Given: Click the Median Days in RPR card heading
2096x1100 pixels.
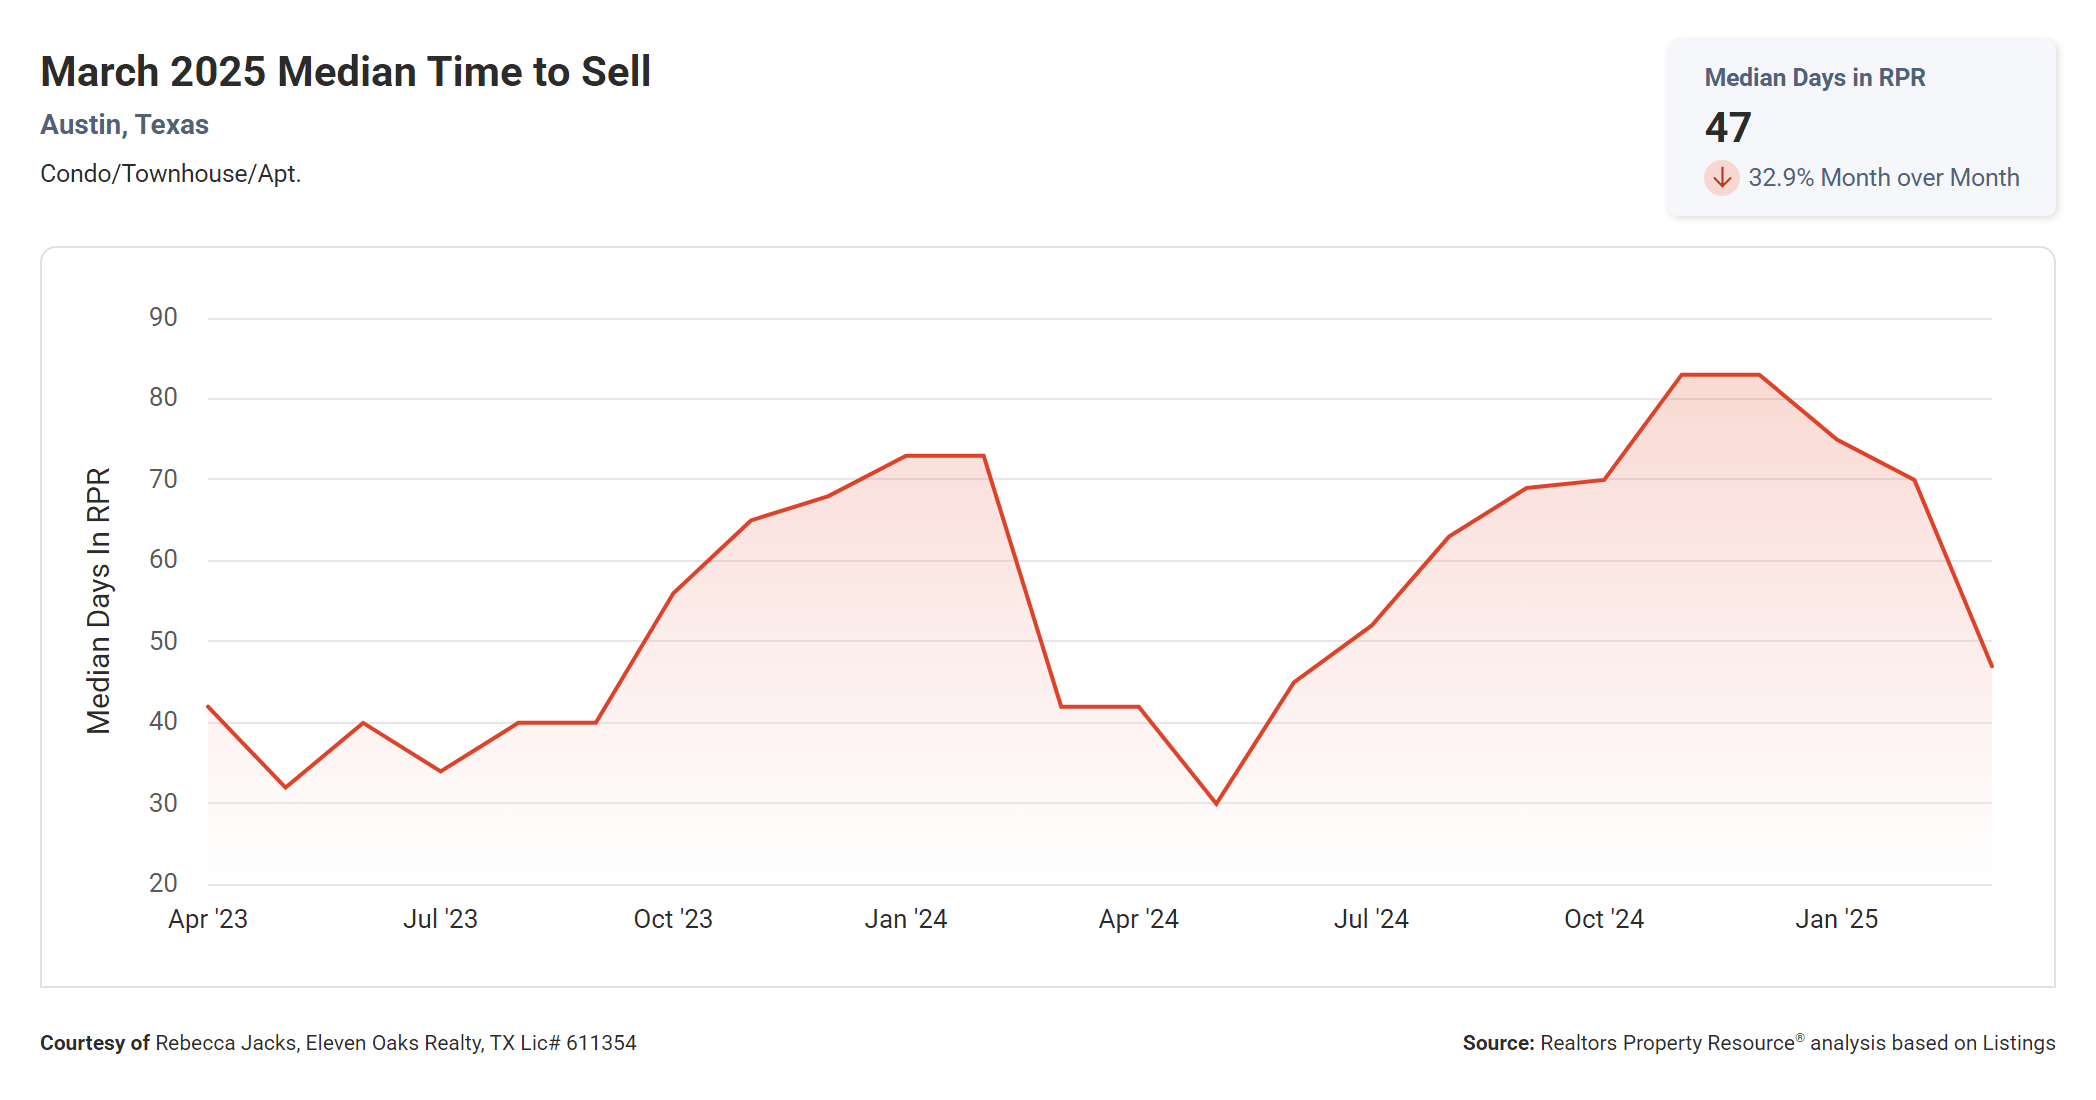Looking at the screenshot, I should [1814, 78].
